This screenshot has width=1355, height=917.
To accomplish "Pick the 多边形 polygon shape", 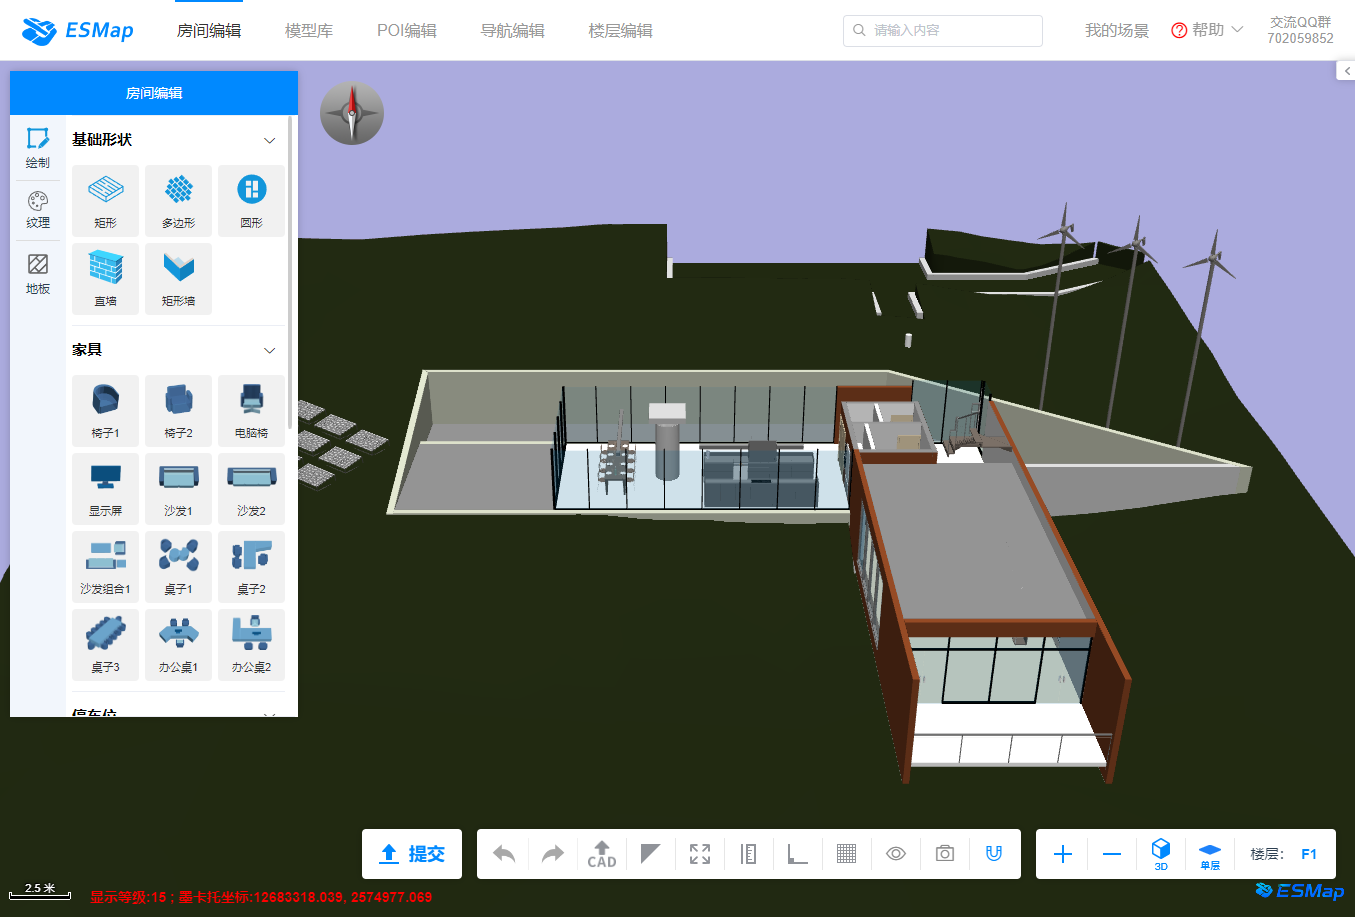I will tap(178, 200).
